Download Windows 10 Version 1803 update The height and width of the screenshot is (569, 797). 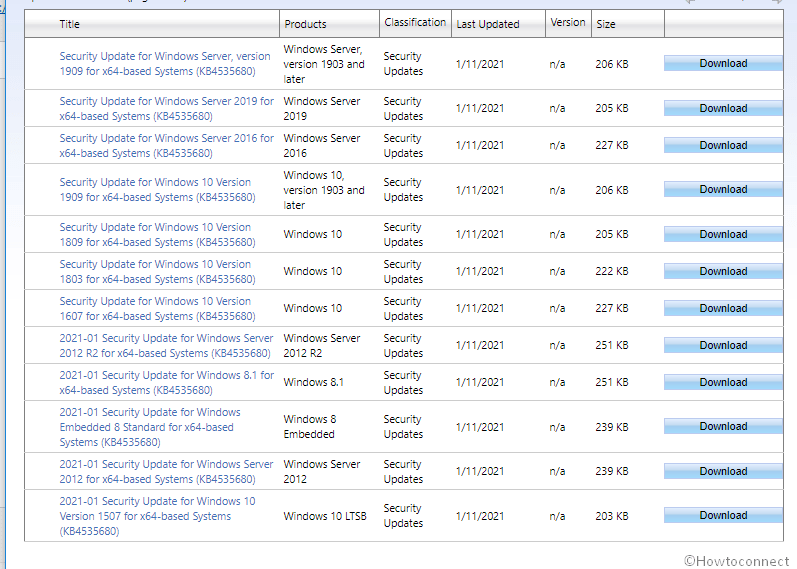[x=723, y=272]
